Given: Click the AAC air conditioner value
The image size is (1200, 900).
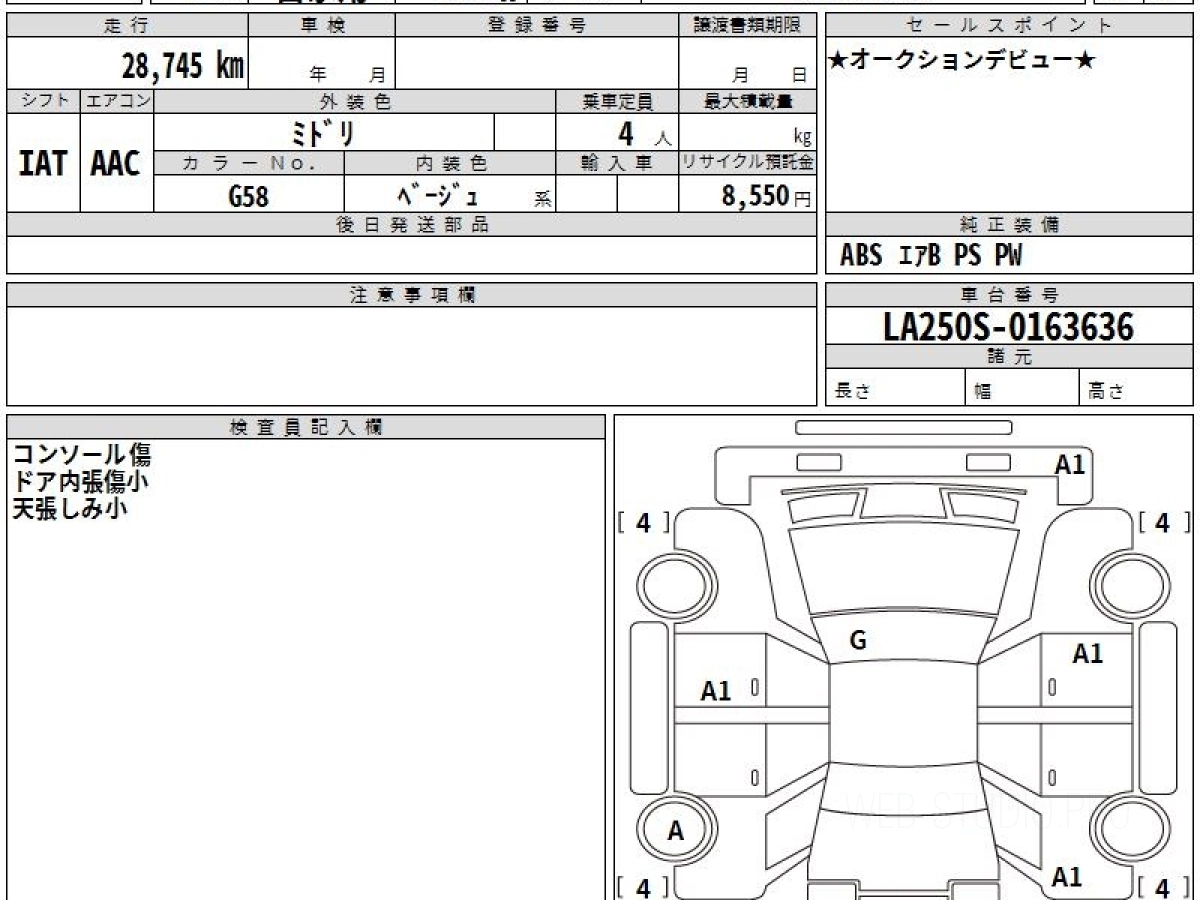Looking at the screenshot, I should pyautogui.click(x=116, y=163).
